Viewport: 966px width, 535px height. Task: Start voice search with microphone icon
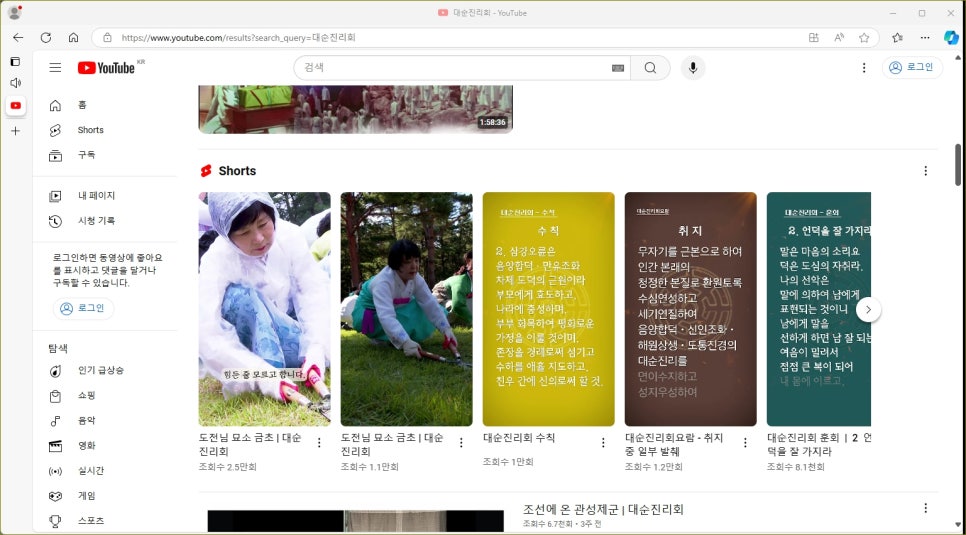(693, 68)
